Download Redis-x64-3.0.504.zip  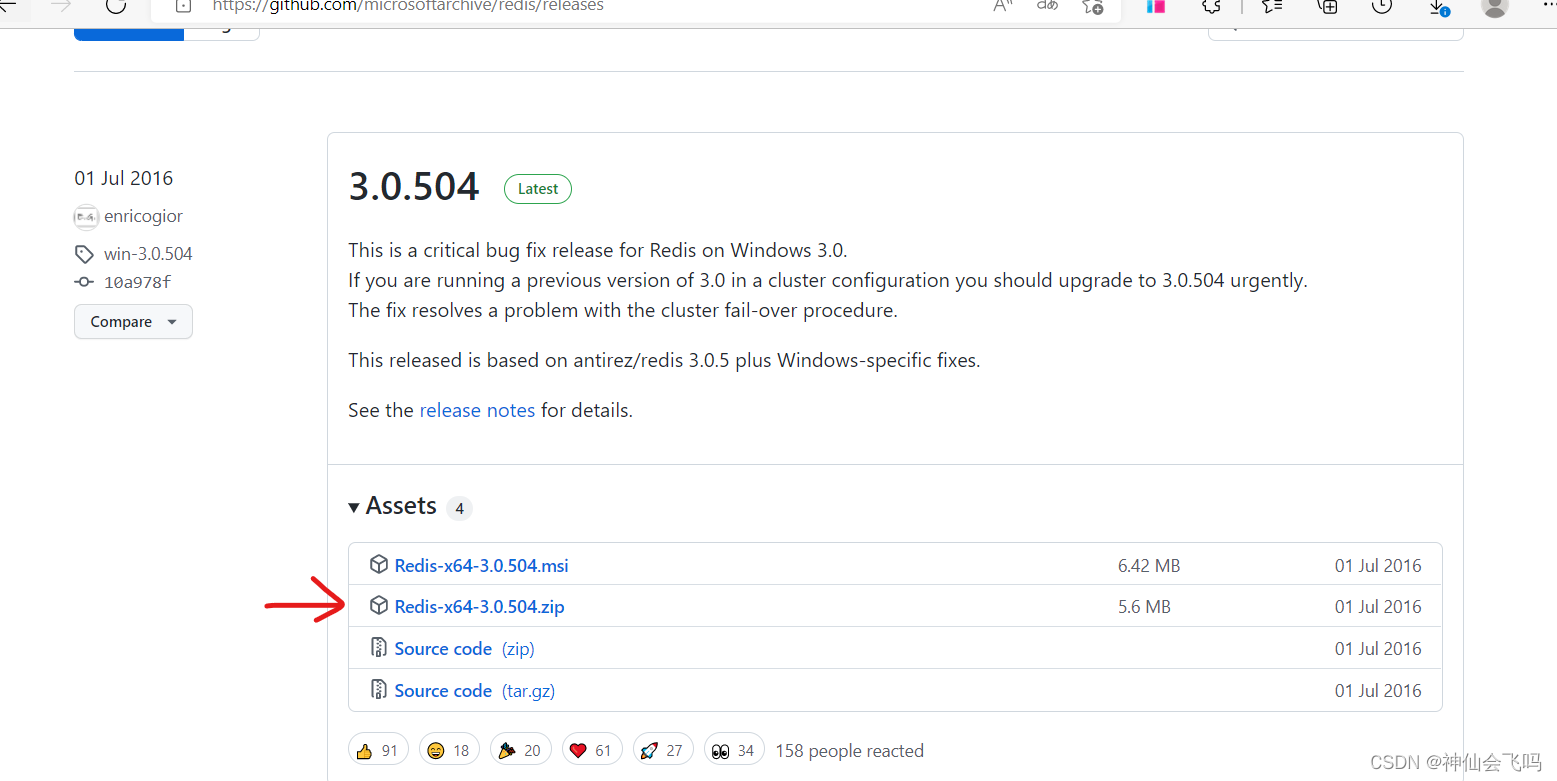[x=479, y=607]
